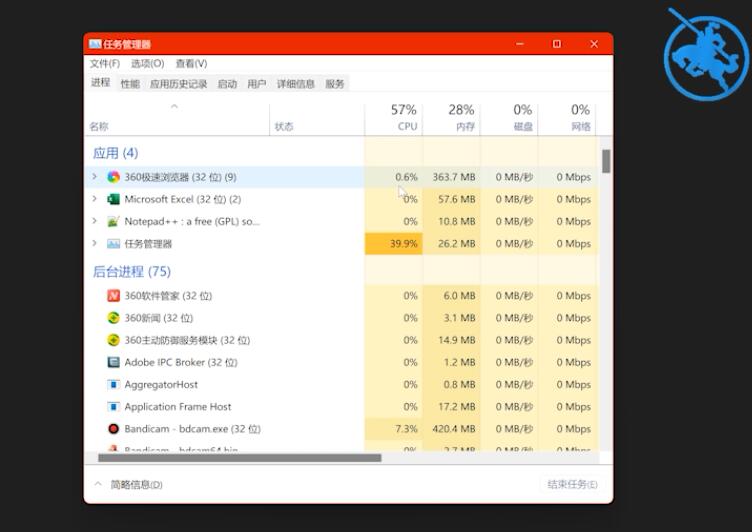752x532 pixels.
Task: Click the 360极速浏览器 app icon
Action: click(x=114, y=177)
